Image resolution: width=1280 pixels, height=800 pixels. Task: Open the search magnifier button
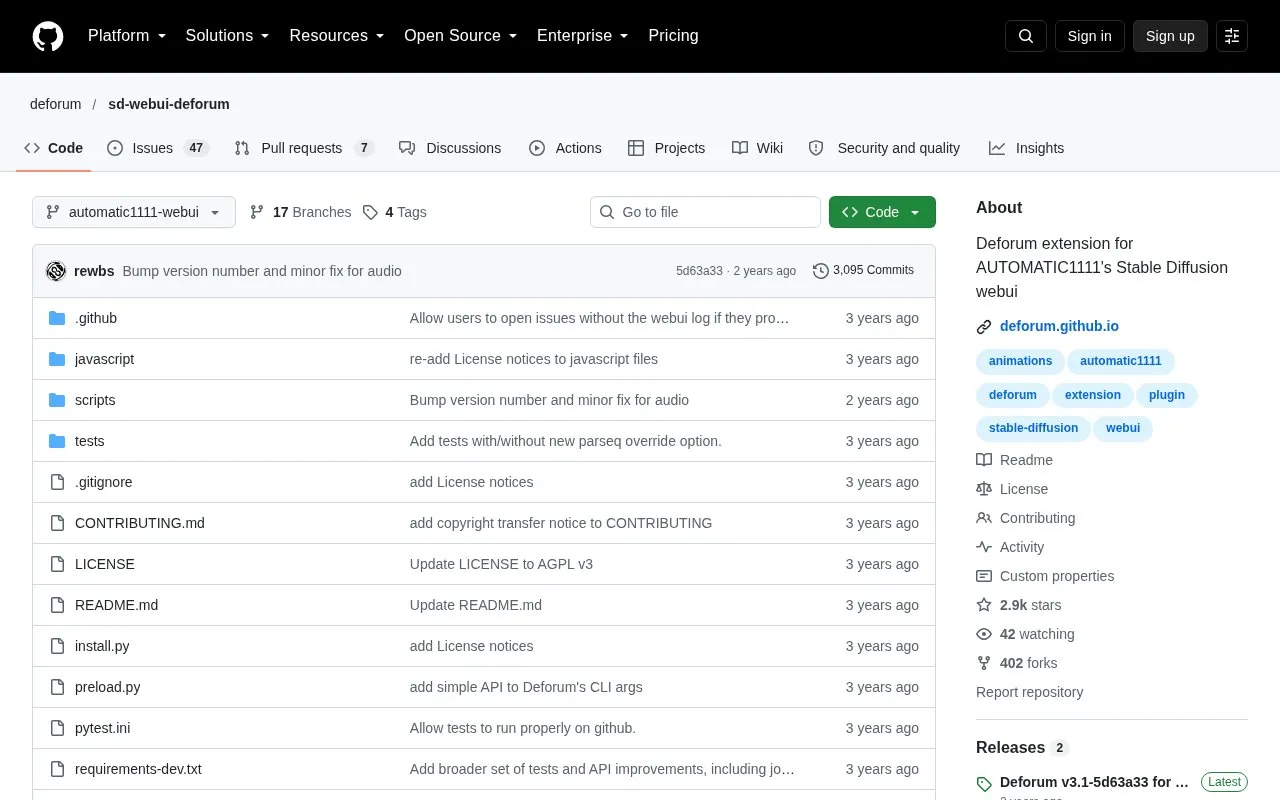pyautogui.click(x=1026, y=36)
